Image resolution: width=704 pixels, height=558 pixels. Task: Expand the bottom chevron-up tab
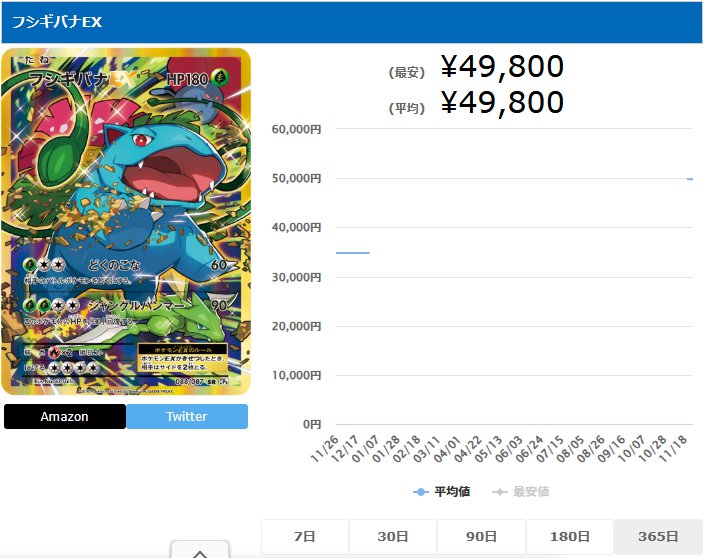tap(200, 550)
